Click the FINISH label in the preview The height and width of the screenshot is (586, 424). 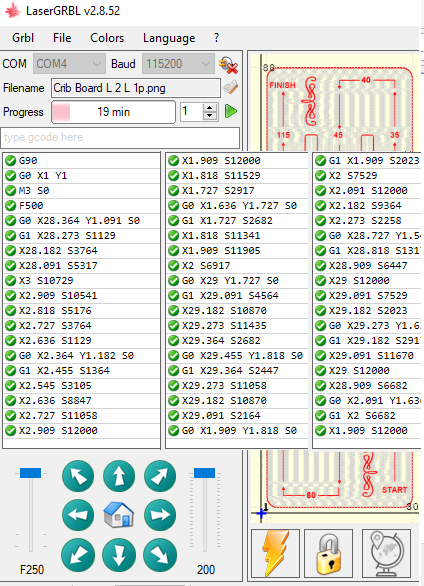pos(282,85)
